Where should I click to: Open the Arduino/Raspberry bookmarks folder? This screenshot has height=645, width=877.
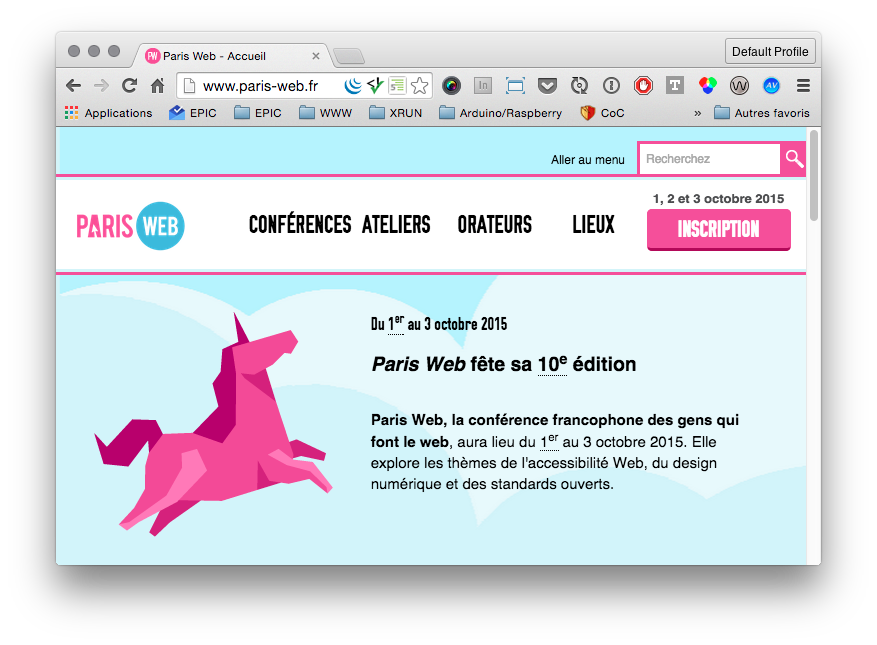point(501,113)
